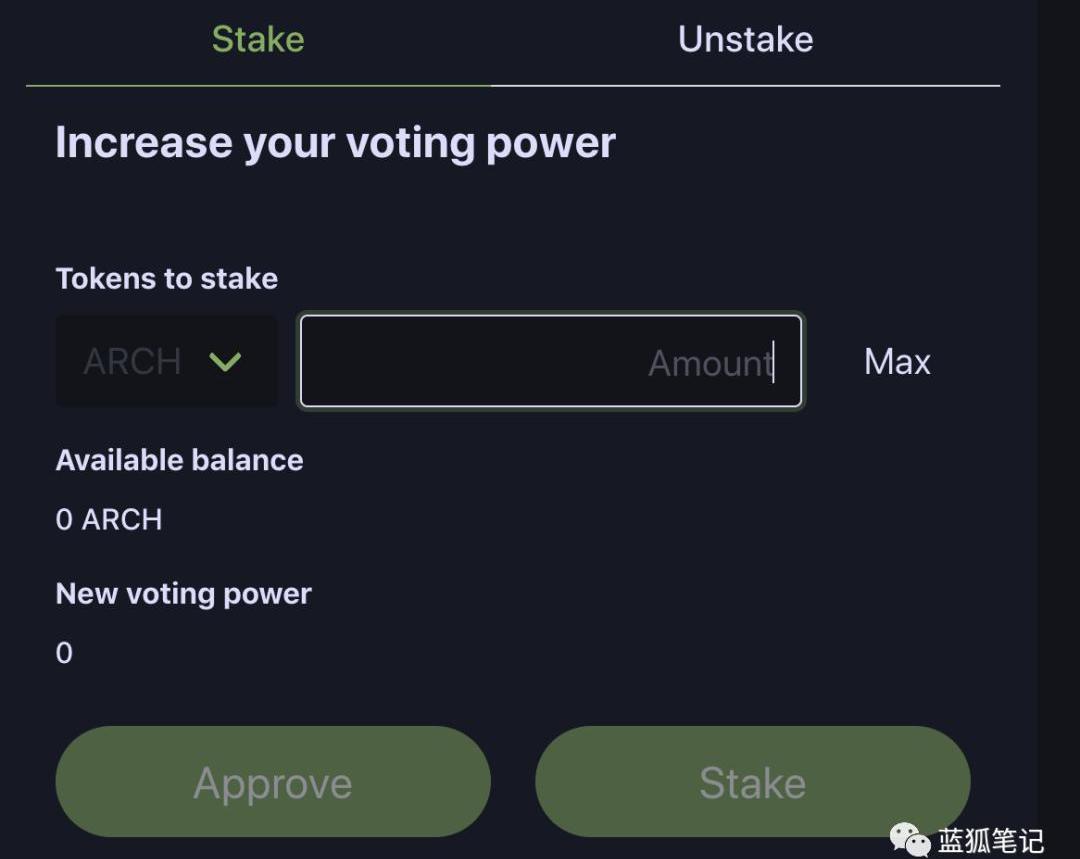Viewport: 1080px width, 859px height.
Task: Click the new voting power value 0
Action: click(x=64, y=653)
